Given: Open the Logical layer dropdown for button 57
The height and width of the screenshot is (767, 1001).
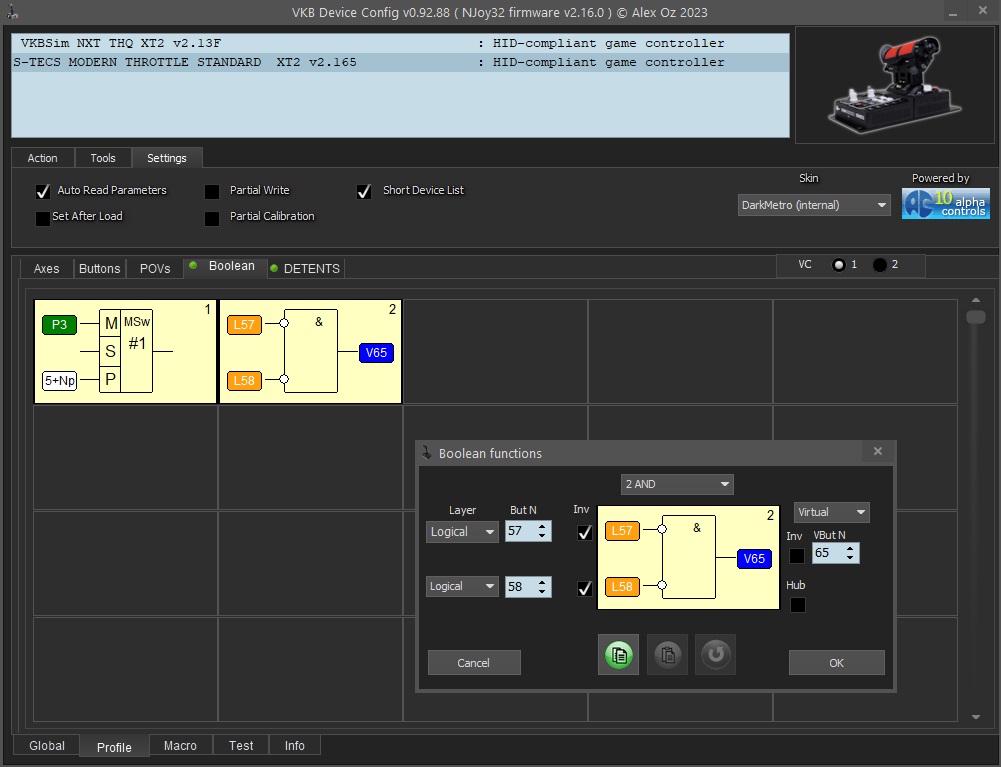Looking at the screenshot, I should point(462,531).
